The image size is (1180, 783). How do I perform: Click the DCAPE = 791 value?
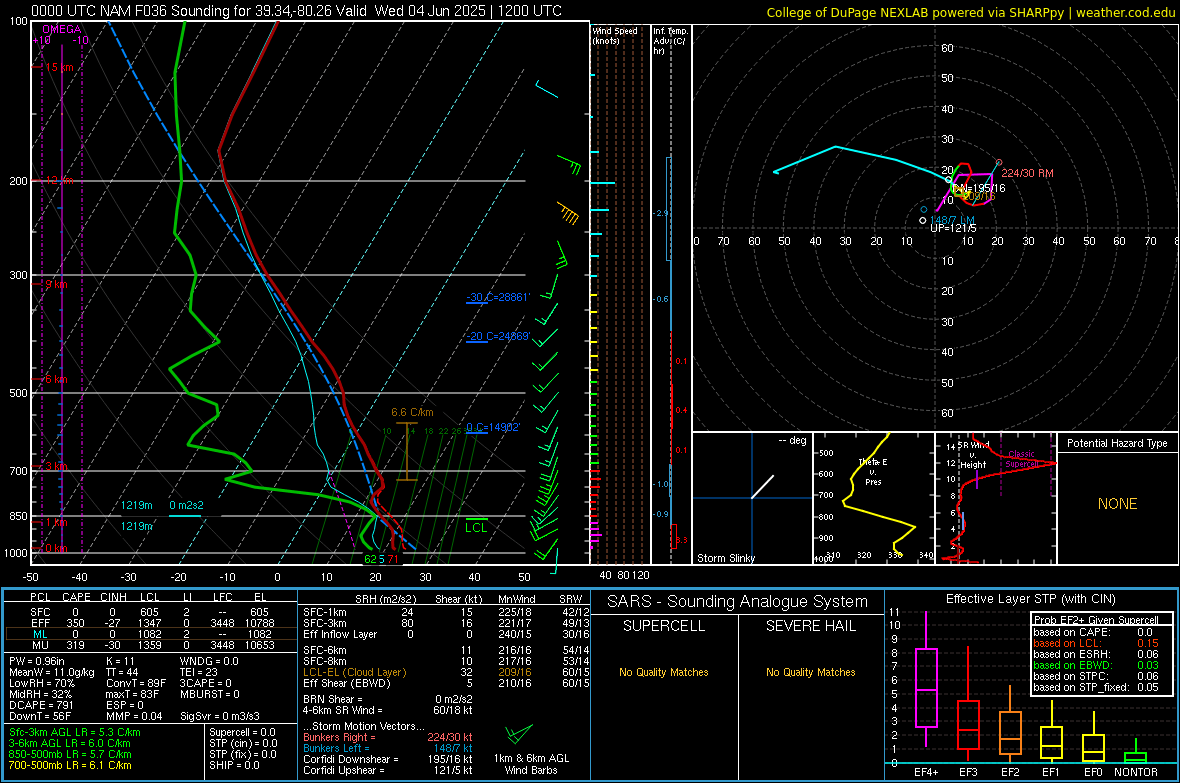41,705
